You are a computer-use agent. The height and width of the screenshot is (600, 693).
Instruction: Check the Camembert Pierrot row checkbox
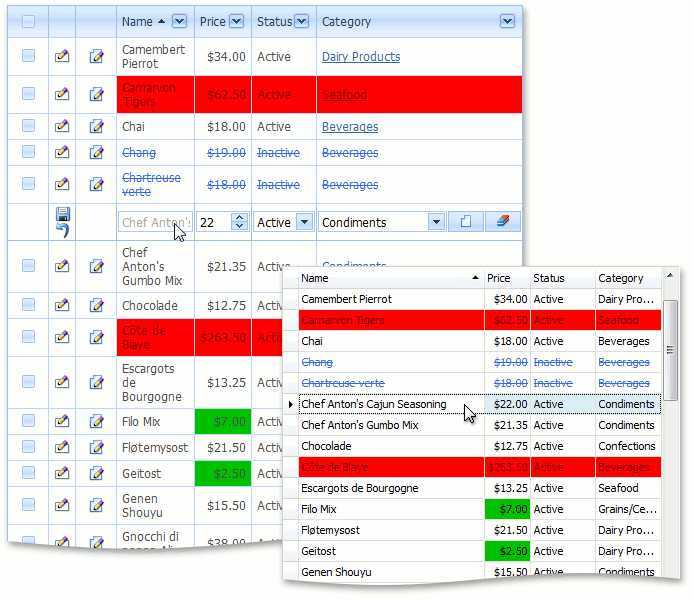click(x=28, y=55)
